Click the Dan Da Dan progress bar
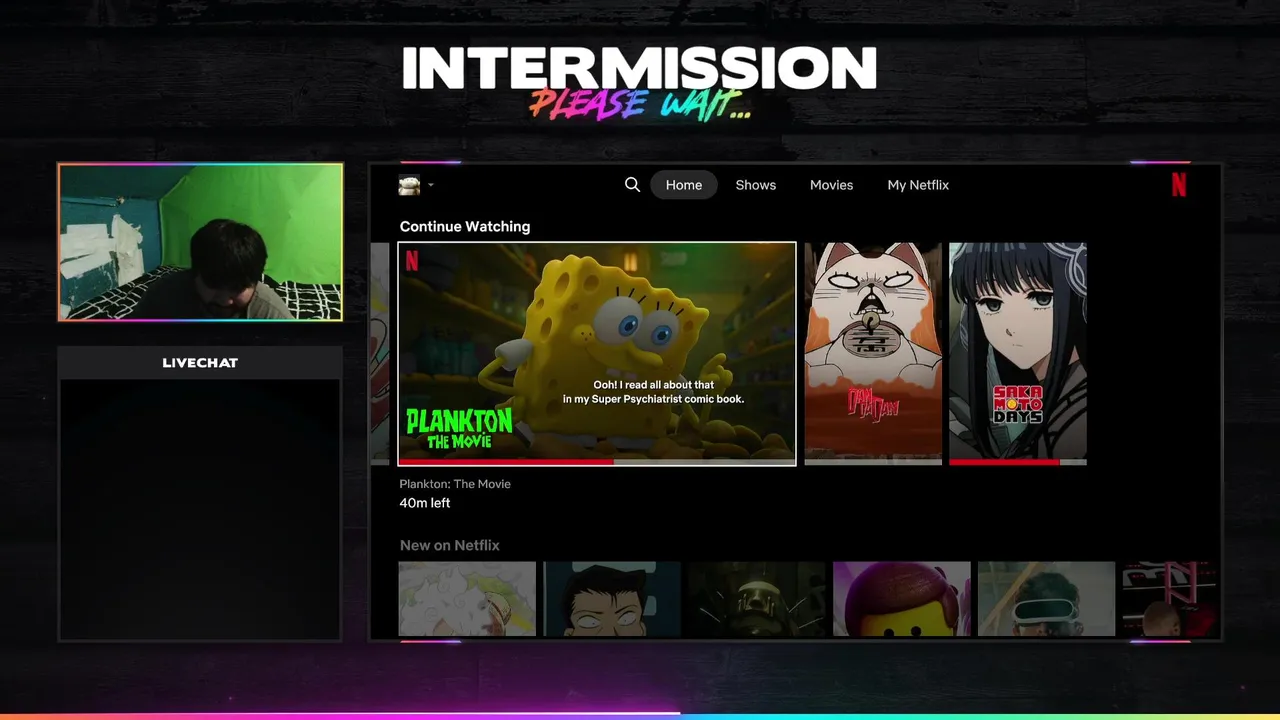1280x720 pixels. (873, 462)
